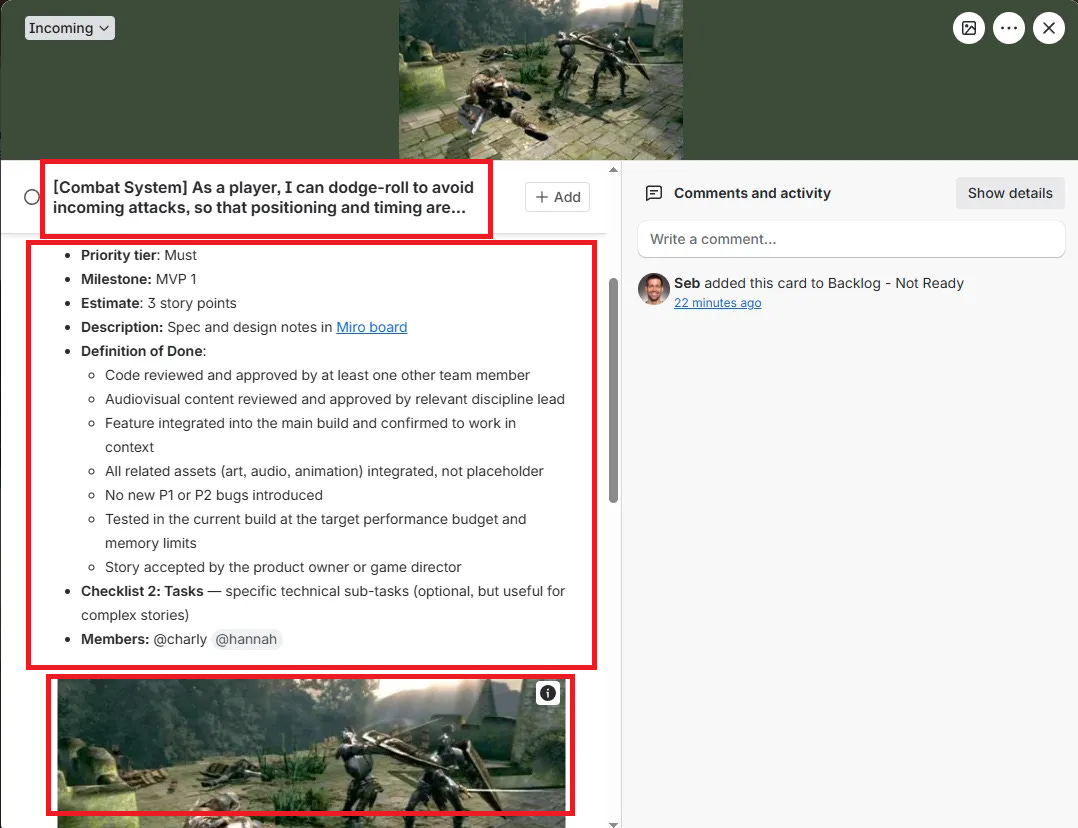
Task: Open the three-dots card actions menu
Action: click(1009, 28)
